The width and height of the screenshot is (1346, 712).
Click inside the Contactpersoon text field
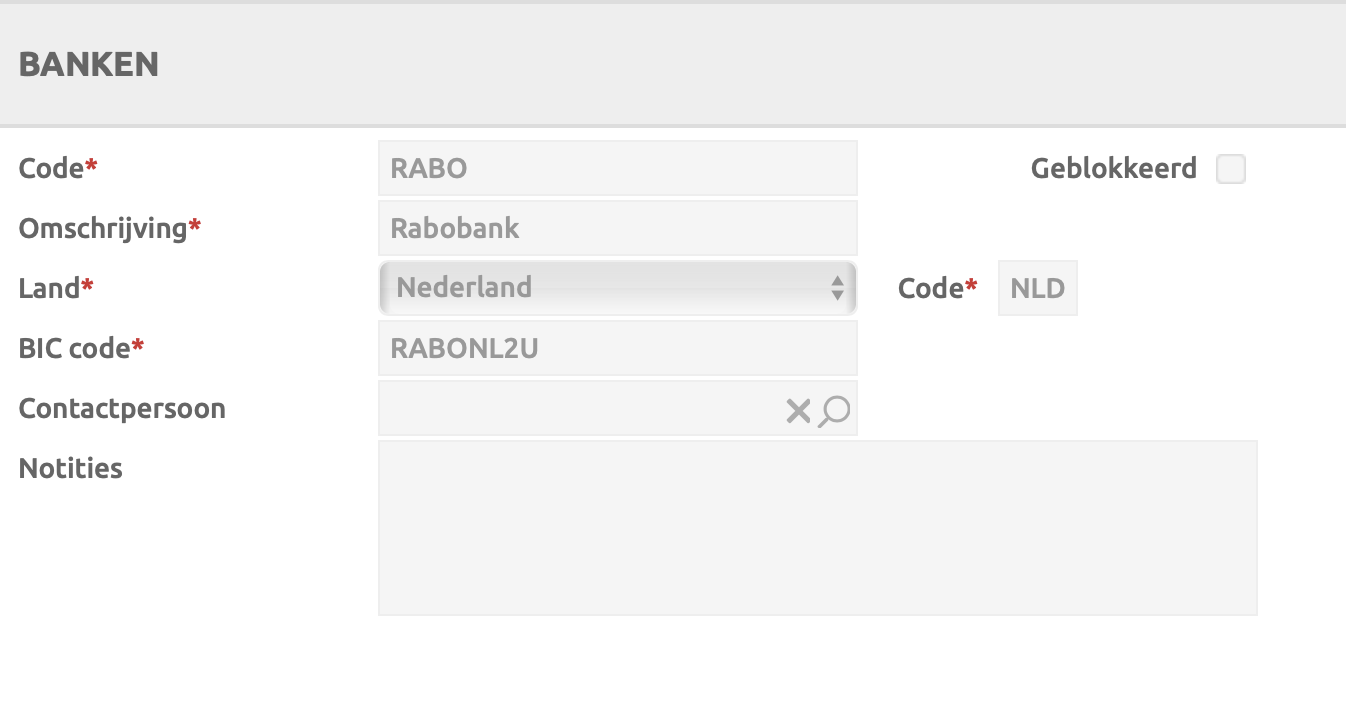(580, 408)
